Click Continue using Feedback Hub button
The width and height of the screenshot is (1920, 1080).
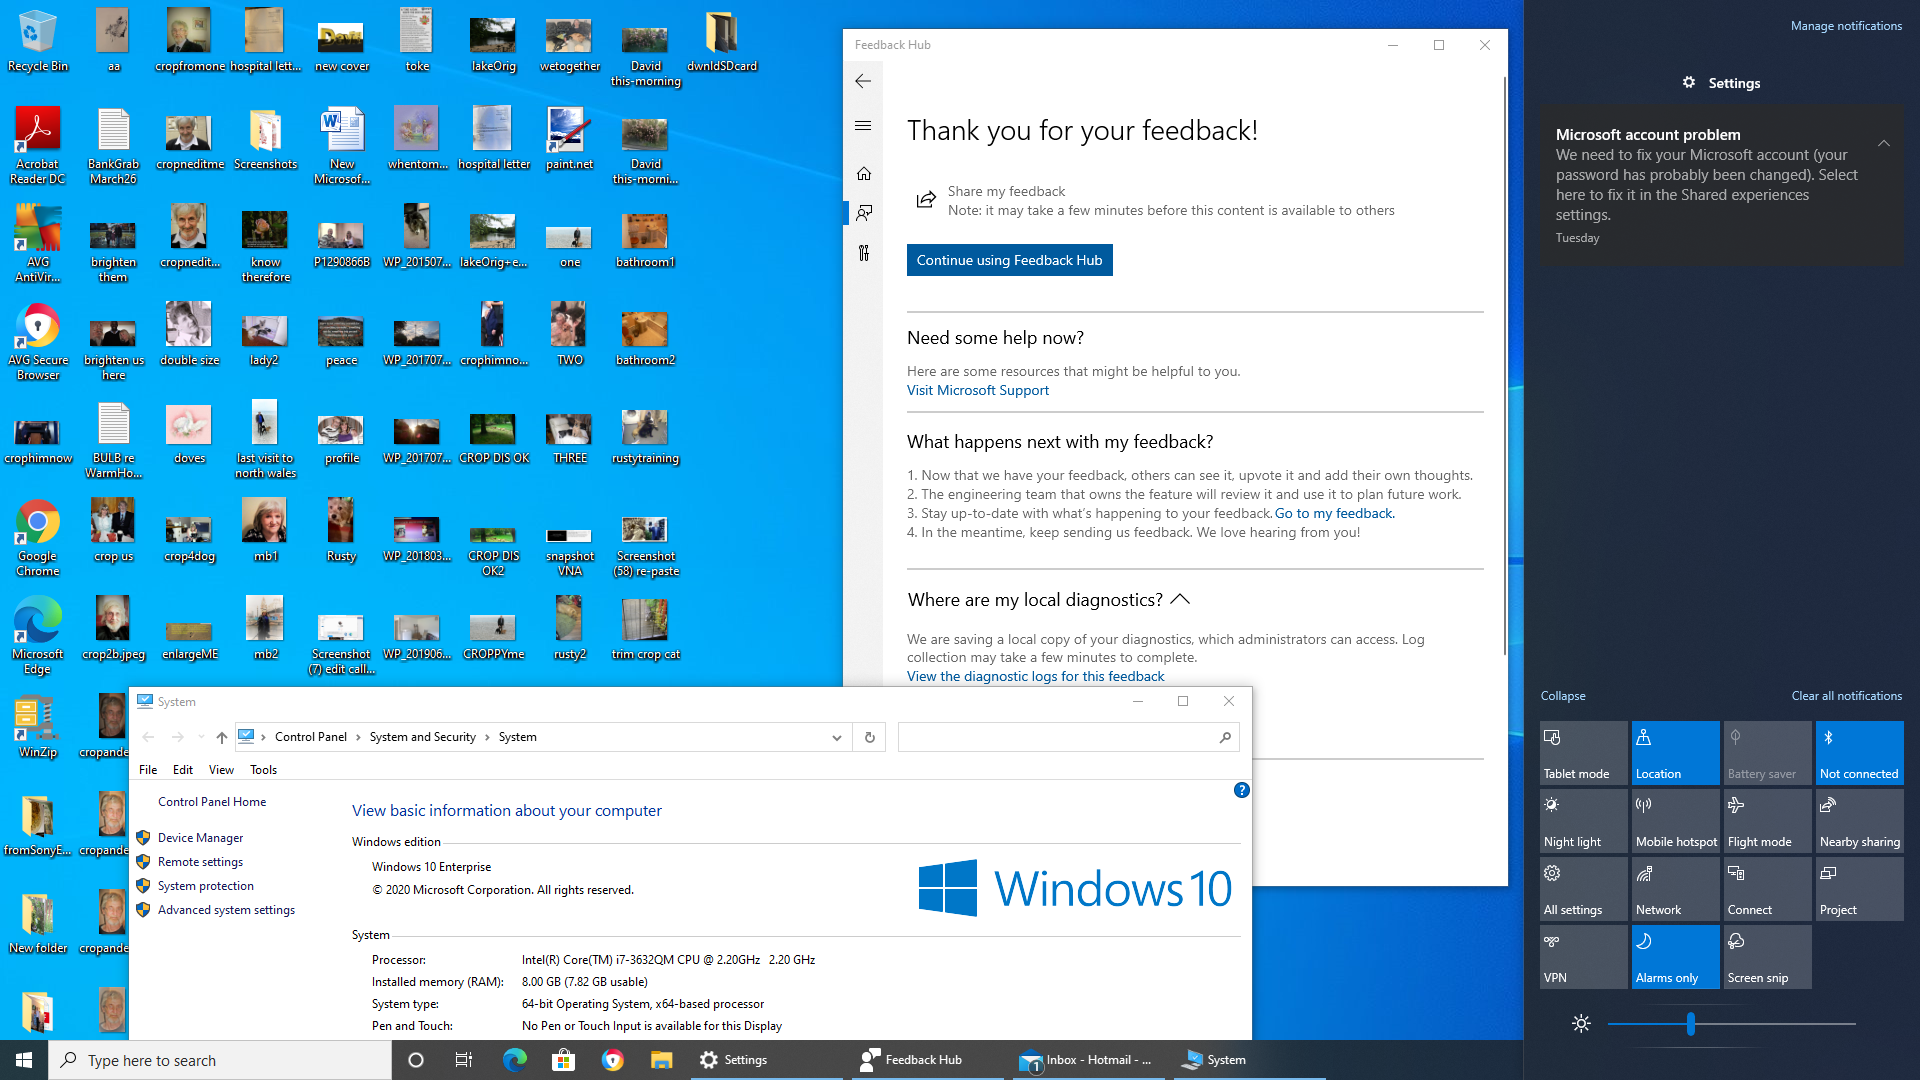(1009, 260)
